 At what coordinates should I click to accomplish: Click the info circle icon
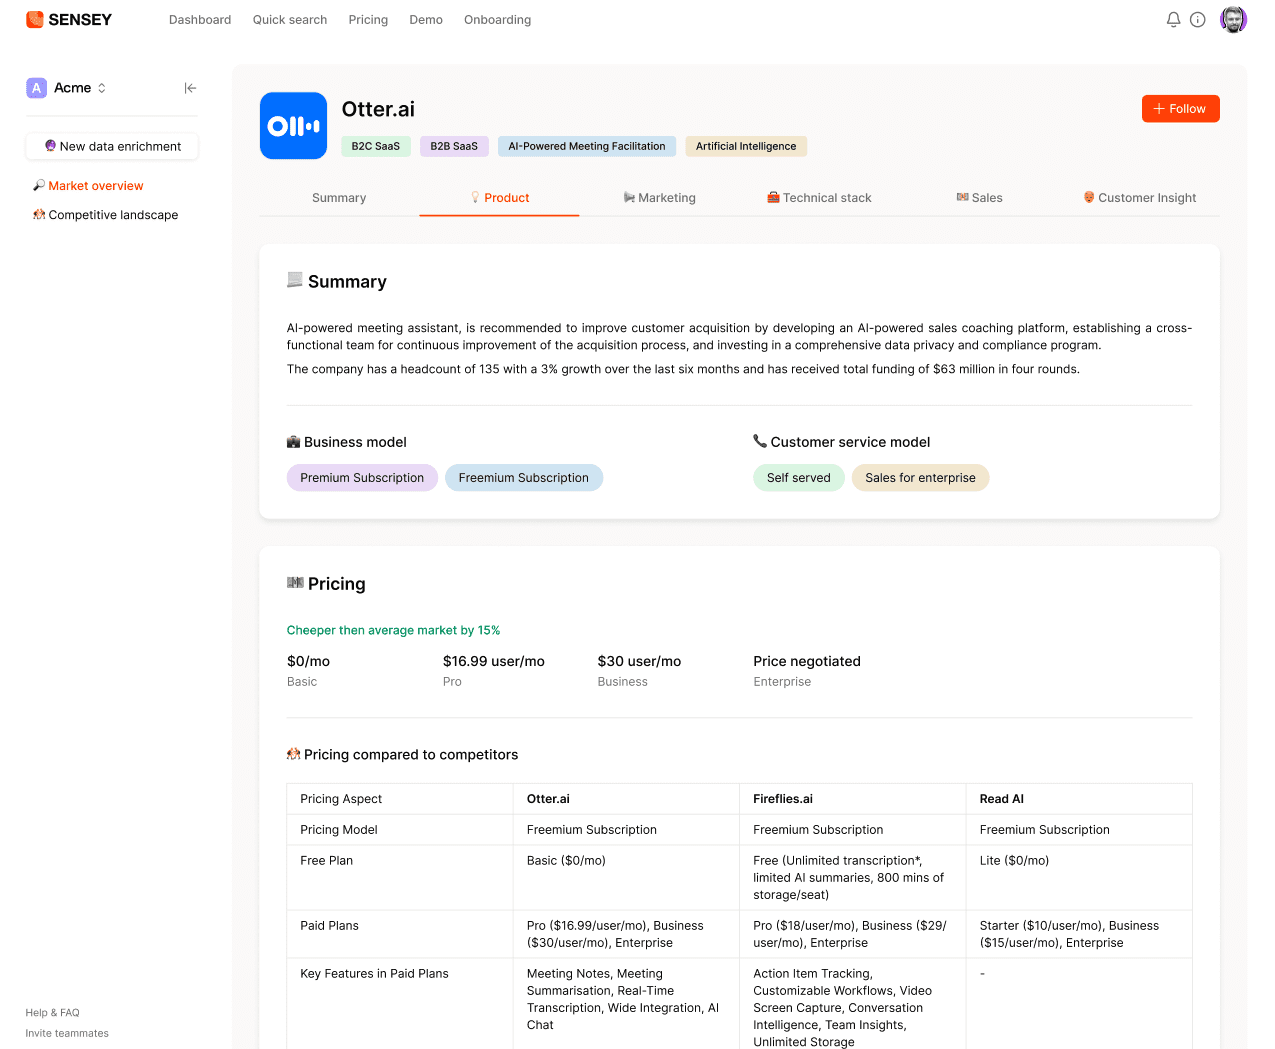tap(1197, 20)
